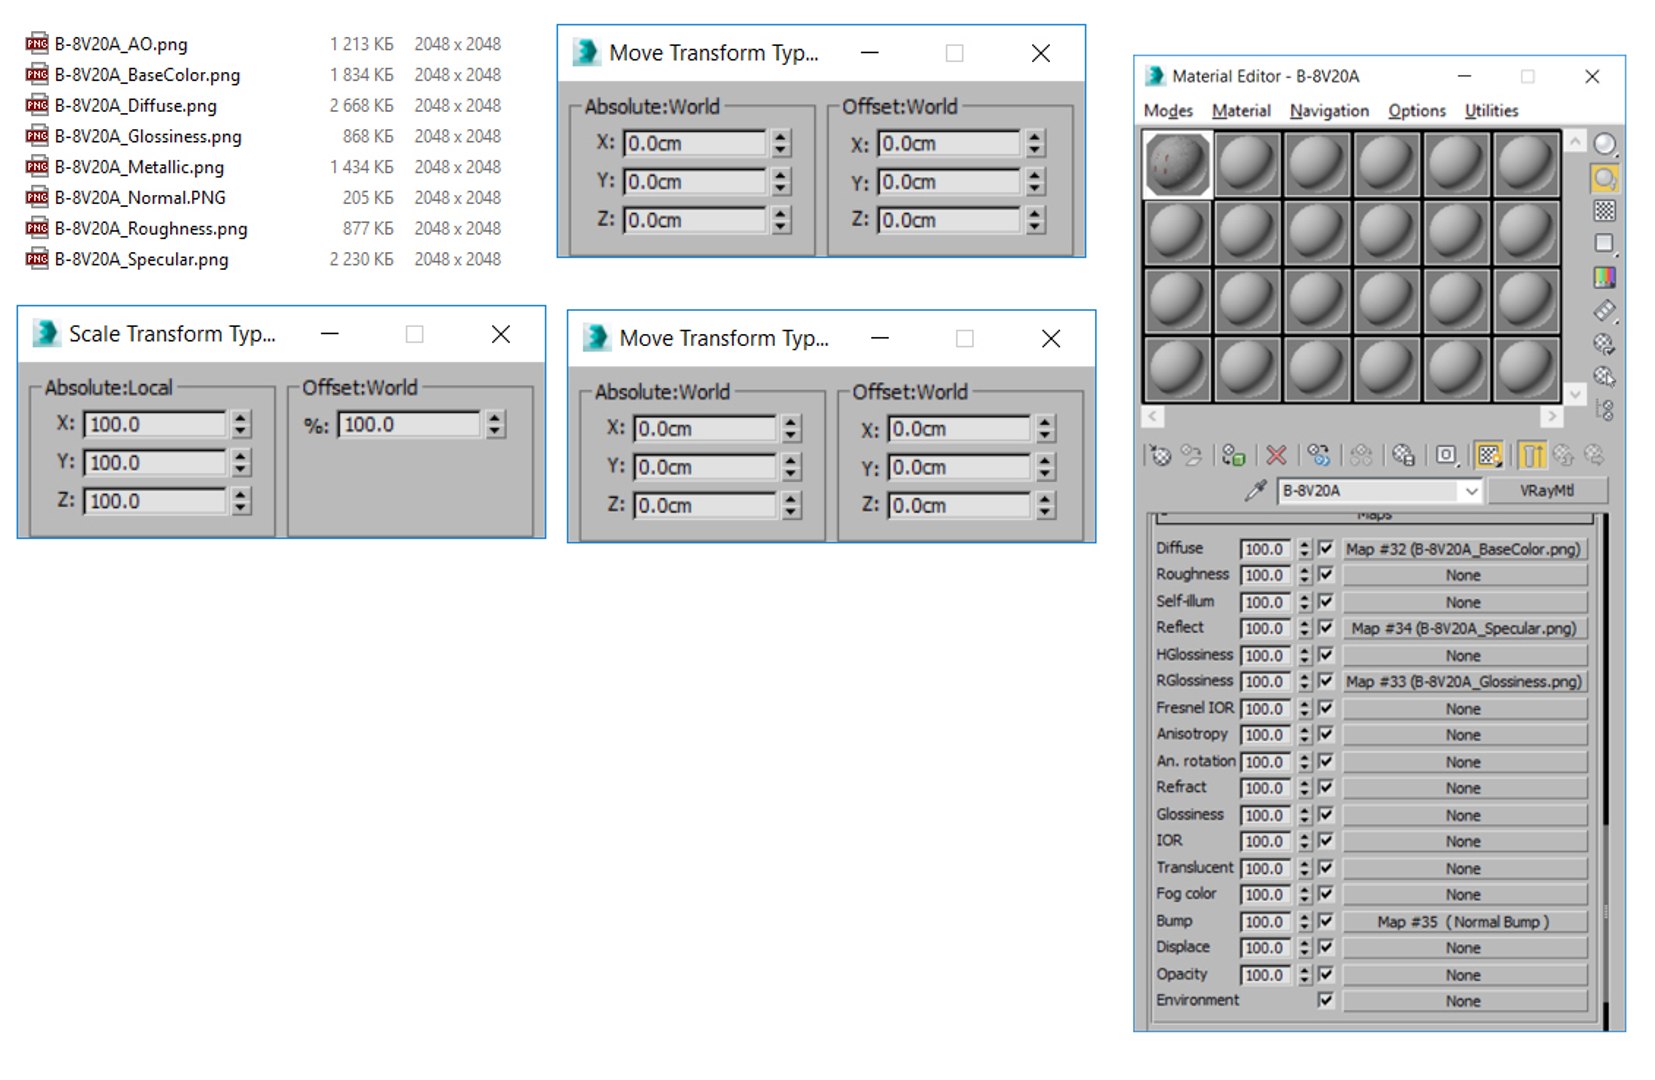
Task: Click the red X Reset Map icon
Action: 1276,456
